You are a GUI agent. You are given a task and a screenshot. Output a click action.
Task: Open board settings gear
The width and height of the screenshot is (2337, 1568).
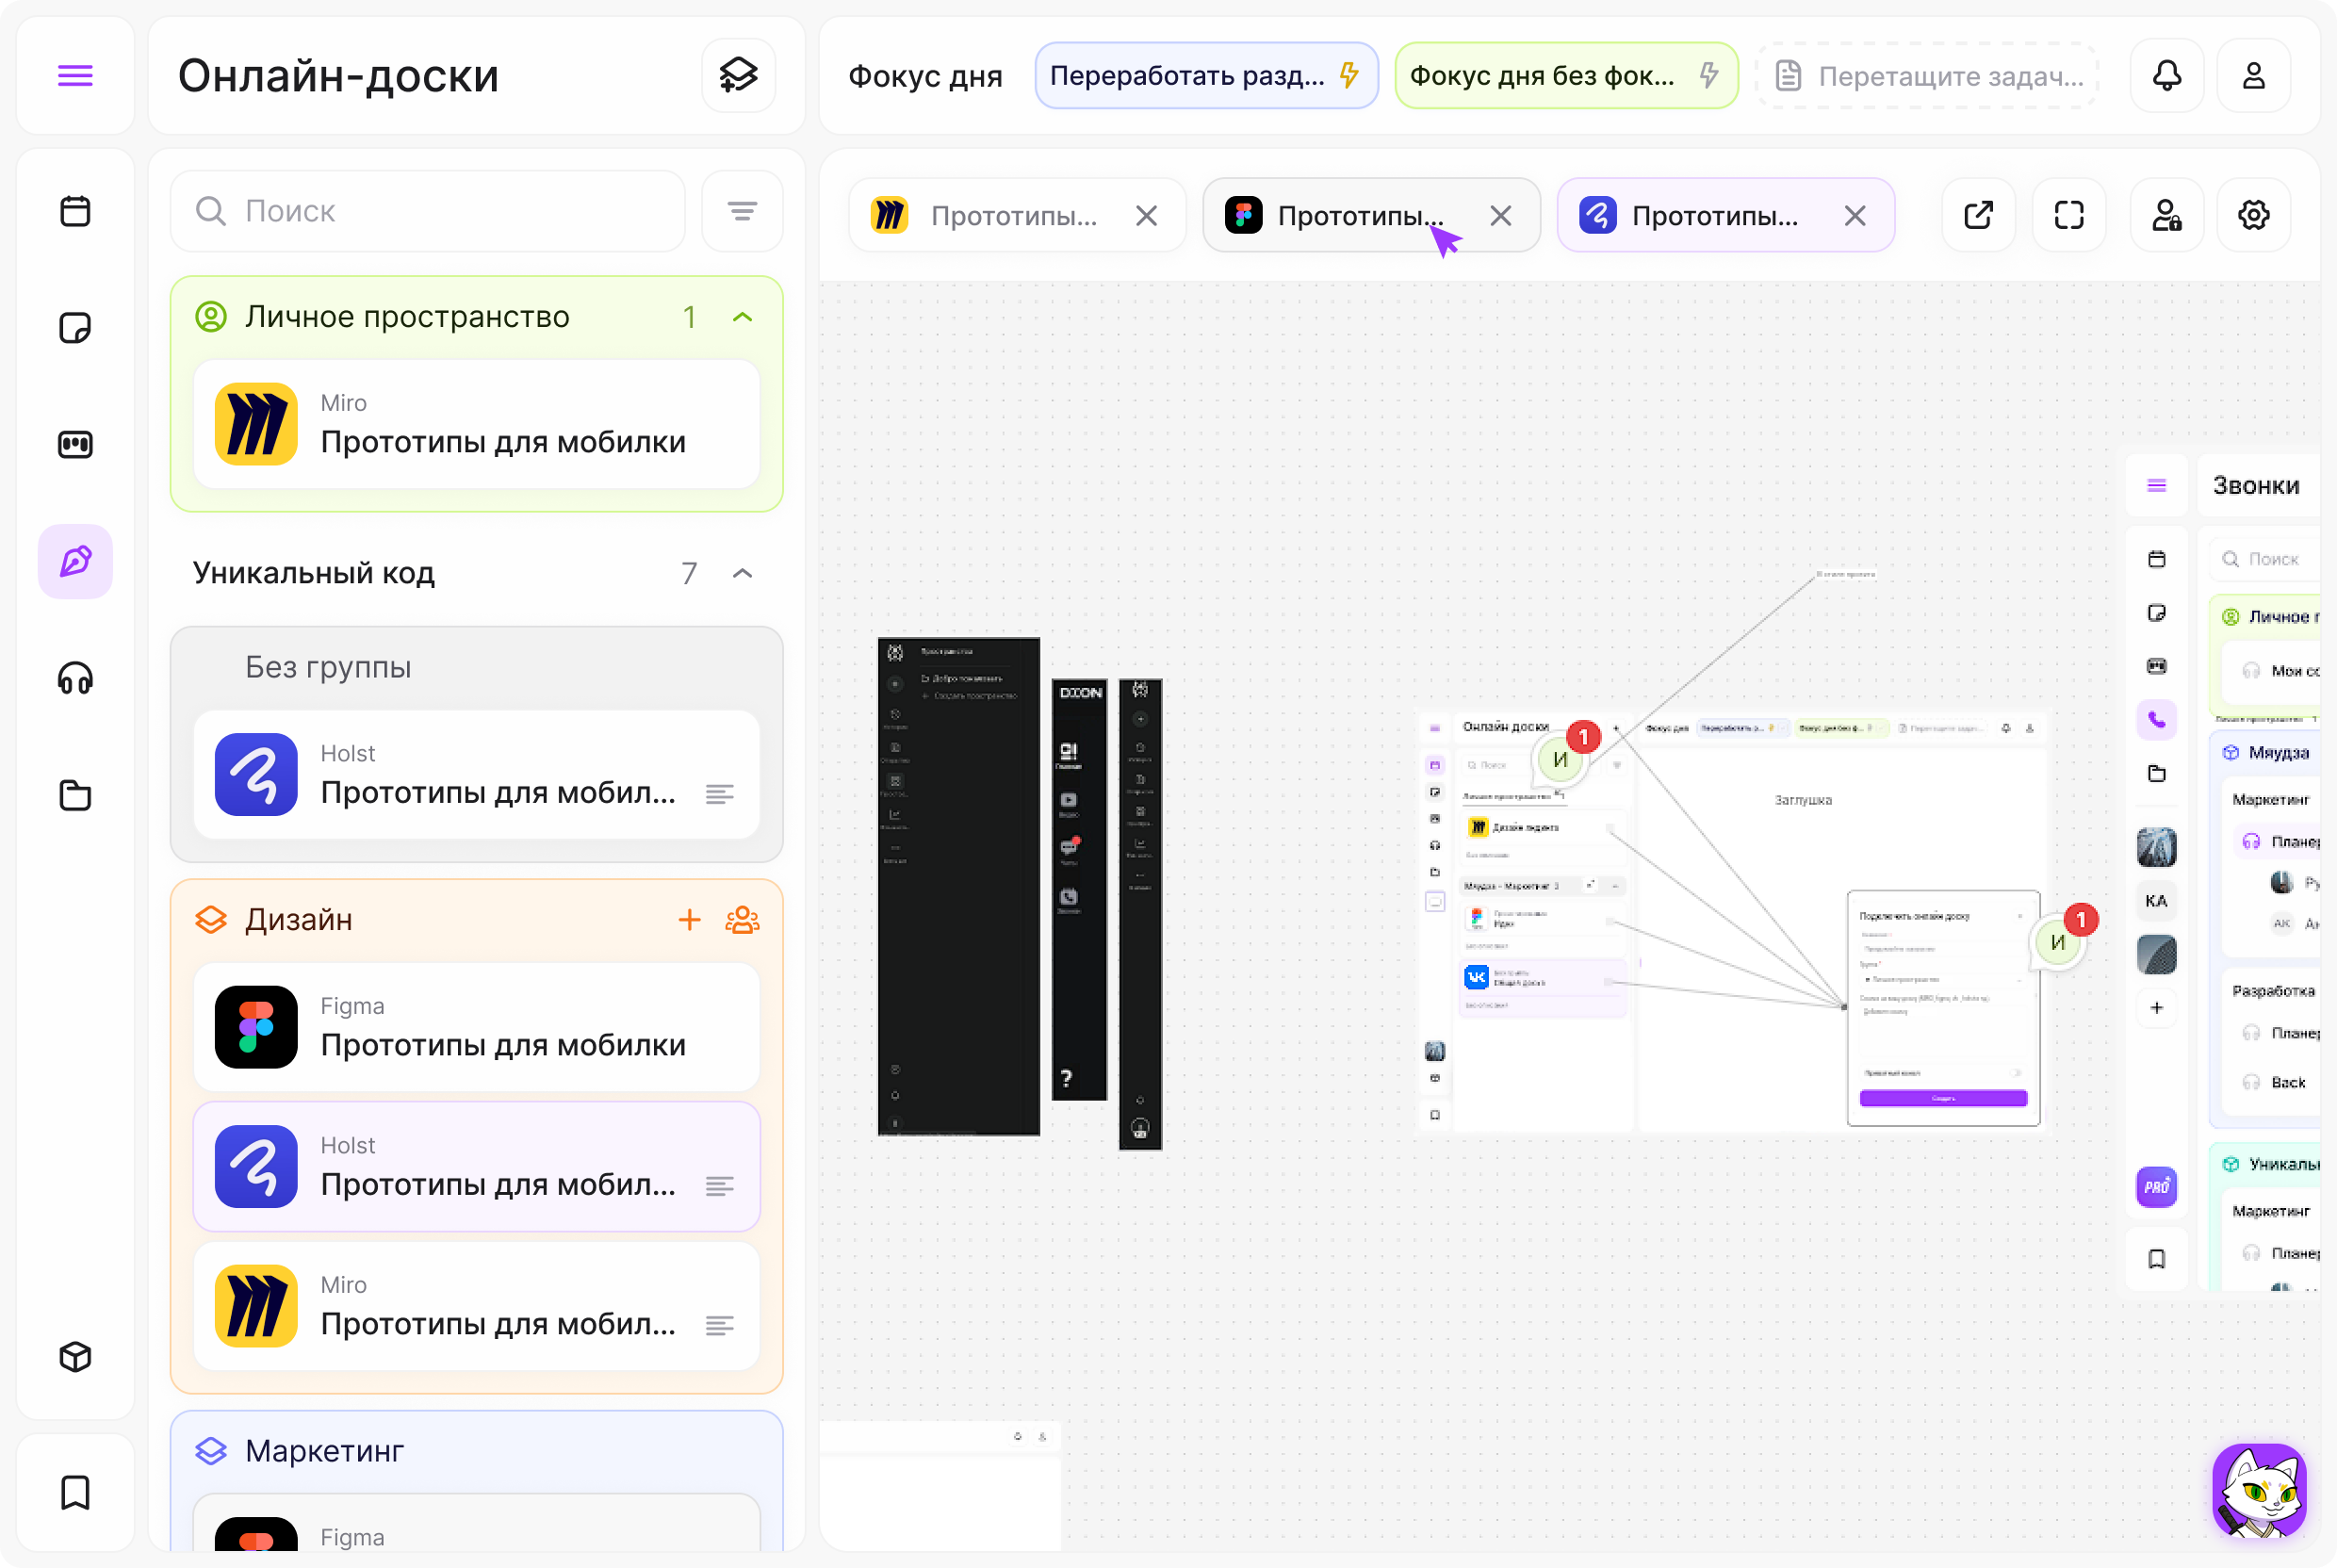coord(2254,215)
